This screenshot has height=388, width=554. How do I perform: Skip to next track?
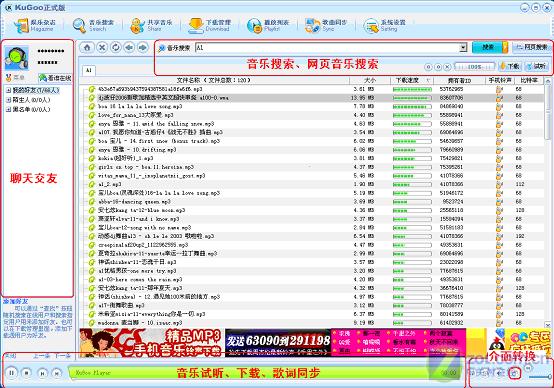click(57, 372)
